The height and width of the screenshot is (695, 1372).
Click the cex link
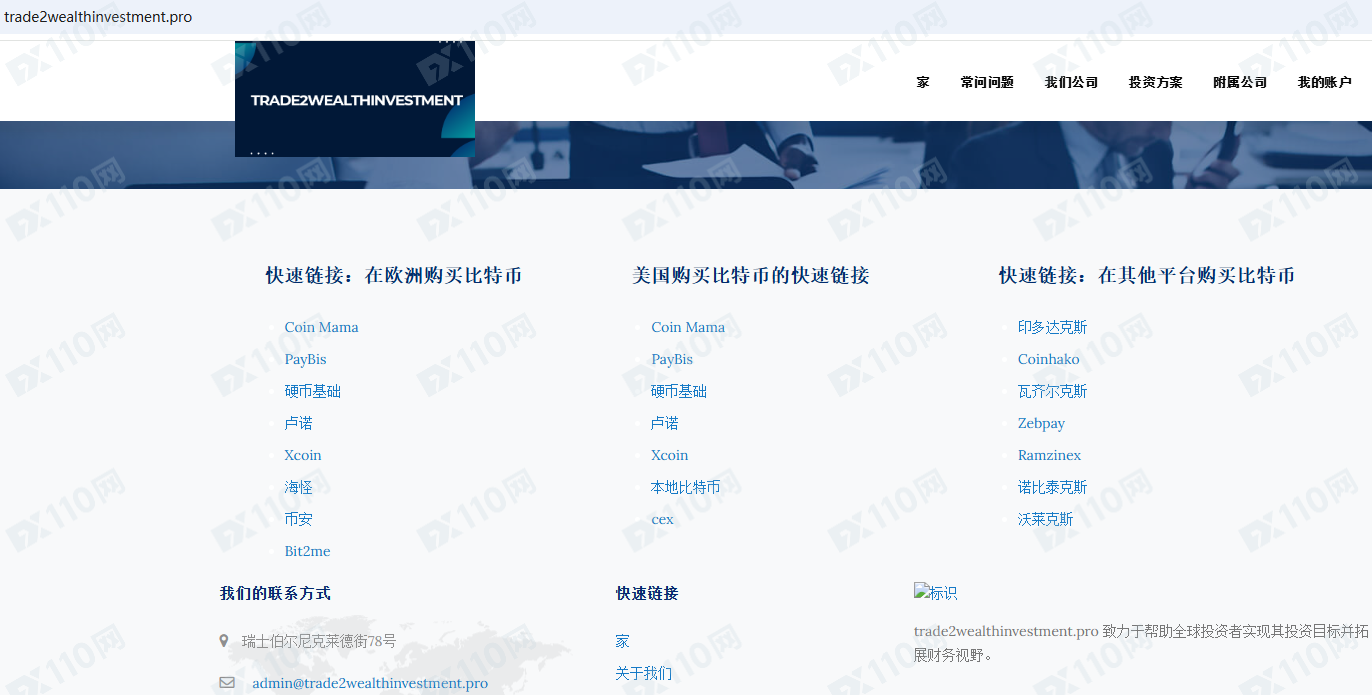click(x=662, y=519)
